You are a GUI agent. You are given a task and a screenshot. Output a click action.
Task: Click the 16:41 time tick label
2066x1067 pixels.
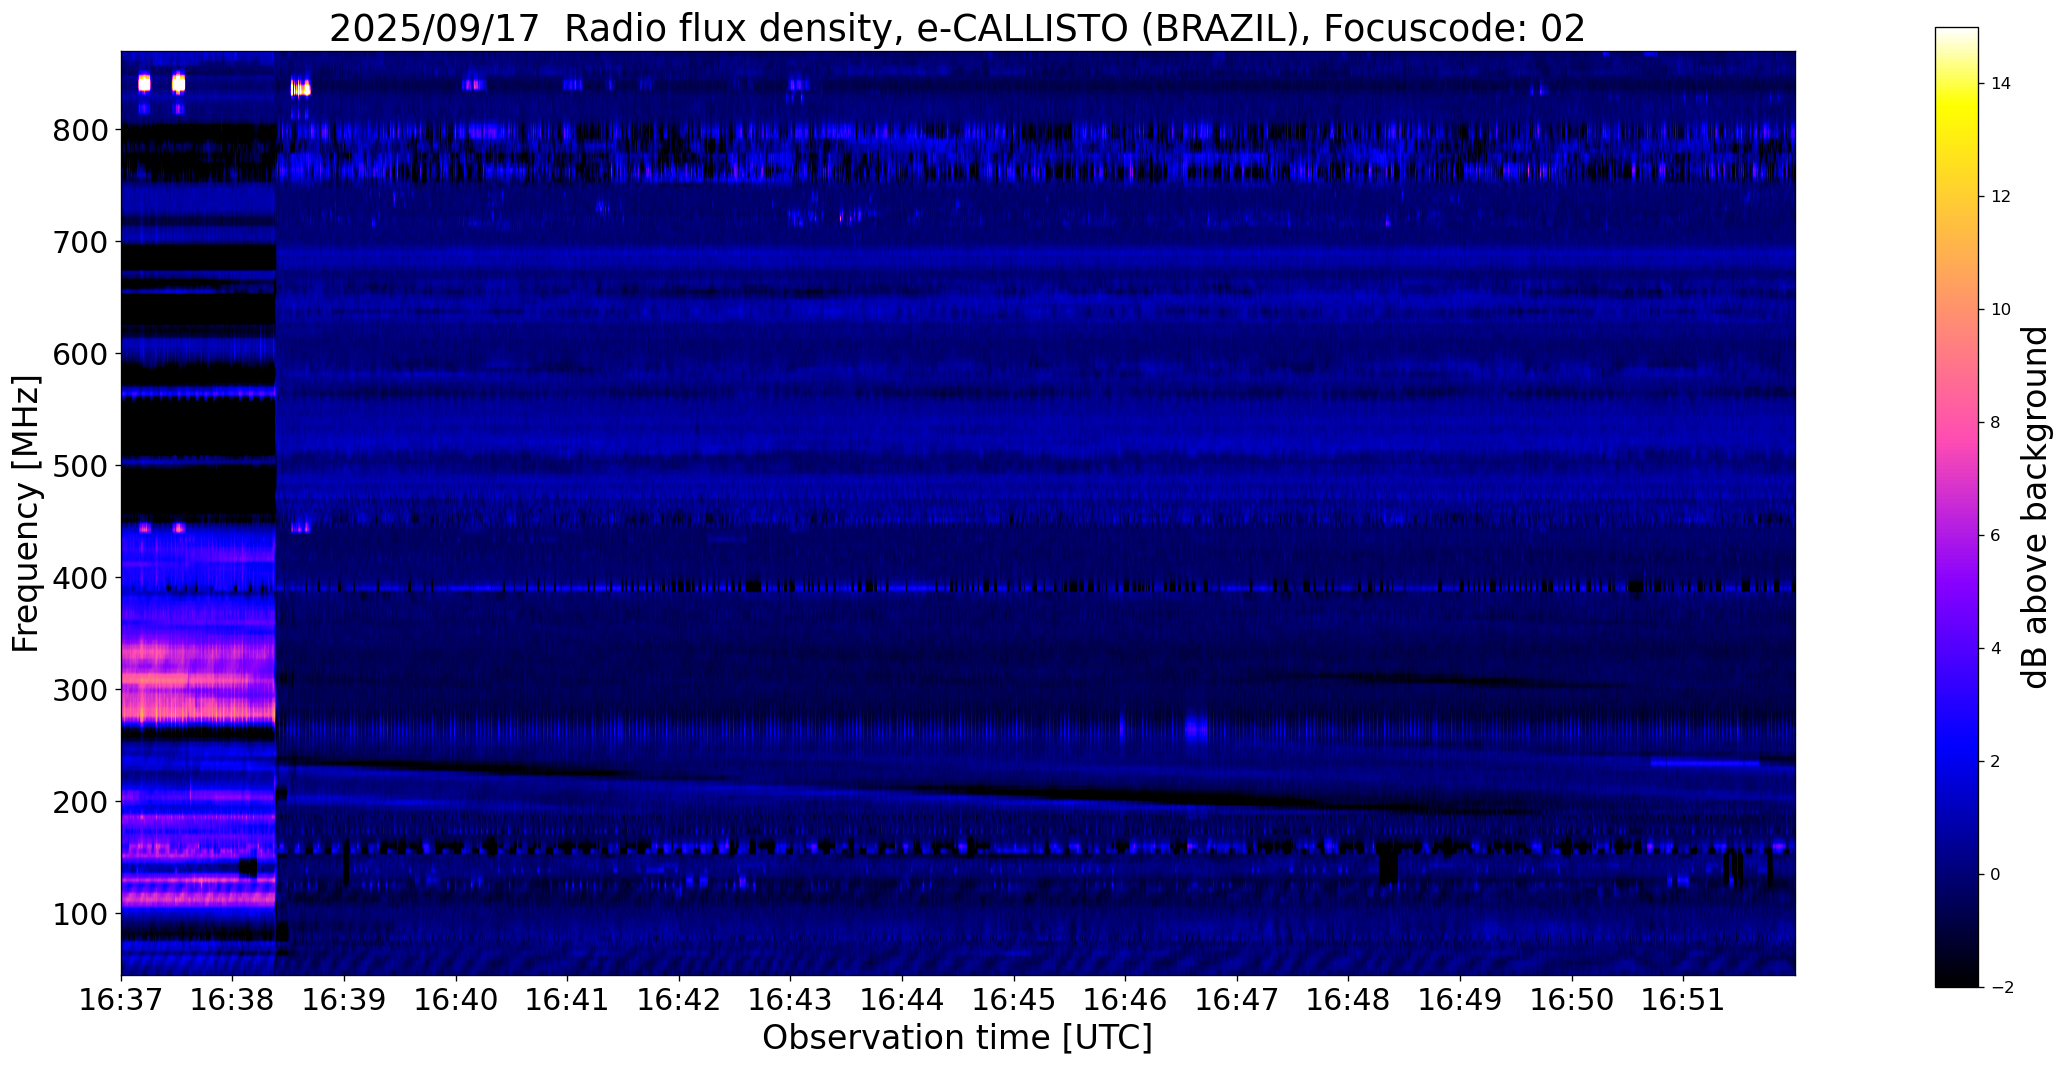(x=568, y=999)
